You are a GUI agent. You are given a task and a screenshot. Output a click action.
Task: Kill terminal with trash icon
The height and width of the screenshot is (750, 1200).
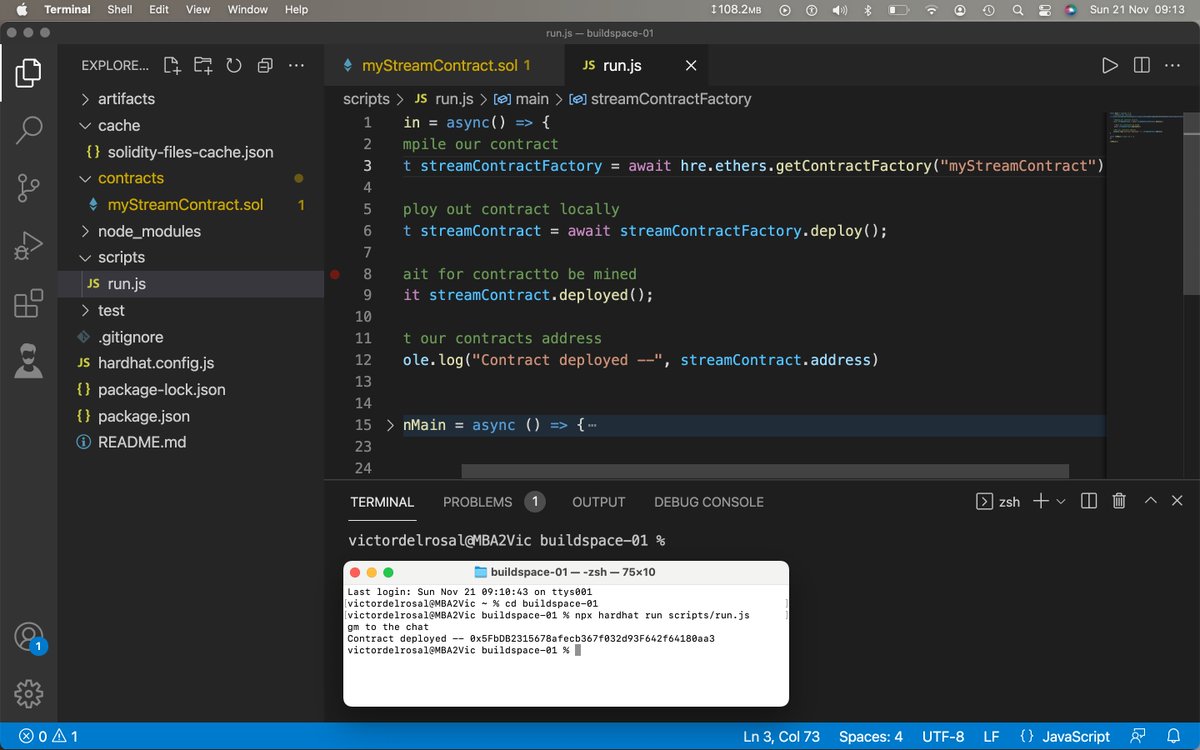pos(1119,501)
